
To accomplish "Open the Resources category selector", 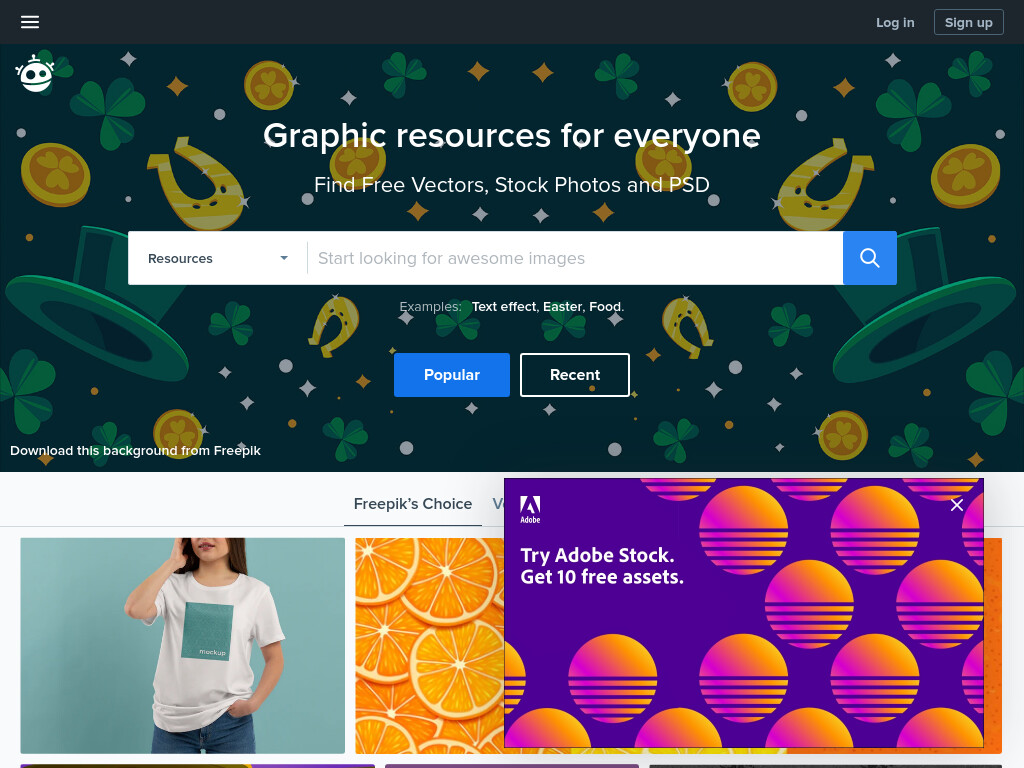I will [217, 258].
